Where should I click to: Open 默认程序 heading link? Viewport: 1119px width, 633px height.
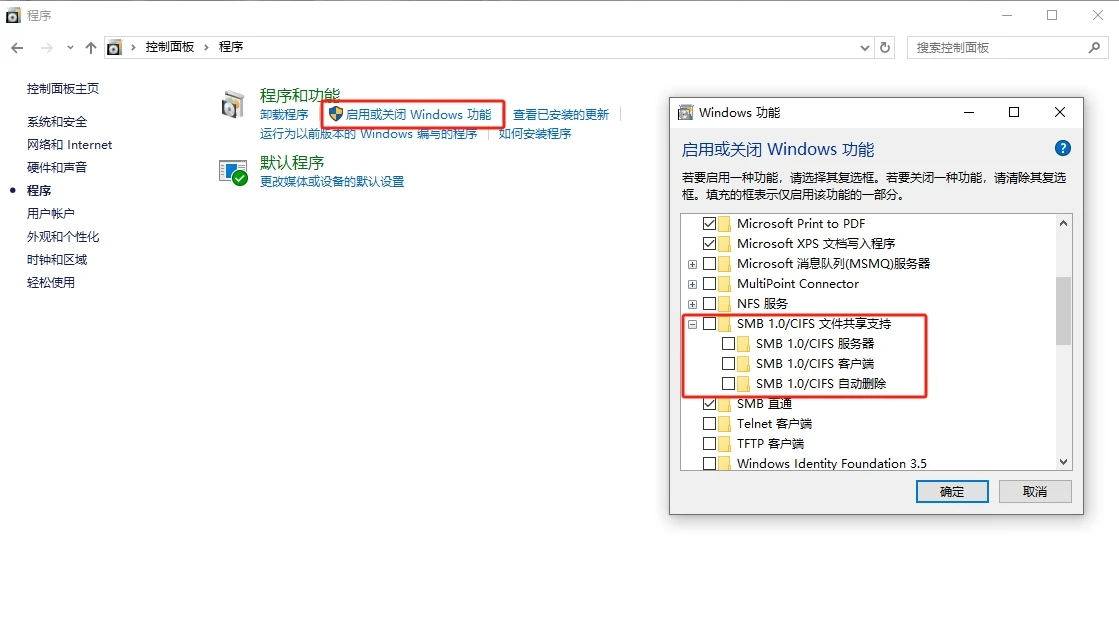pyautogui.click(x=292, y=163)
